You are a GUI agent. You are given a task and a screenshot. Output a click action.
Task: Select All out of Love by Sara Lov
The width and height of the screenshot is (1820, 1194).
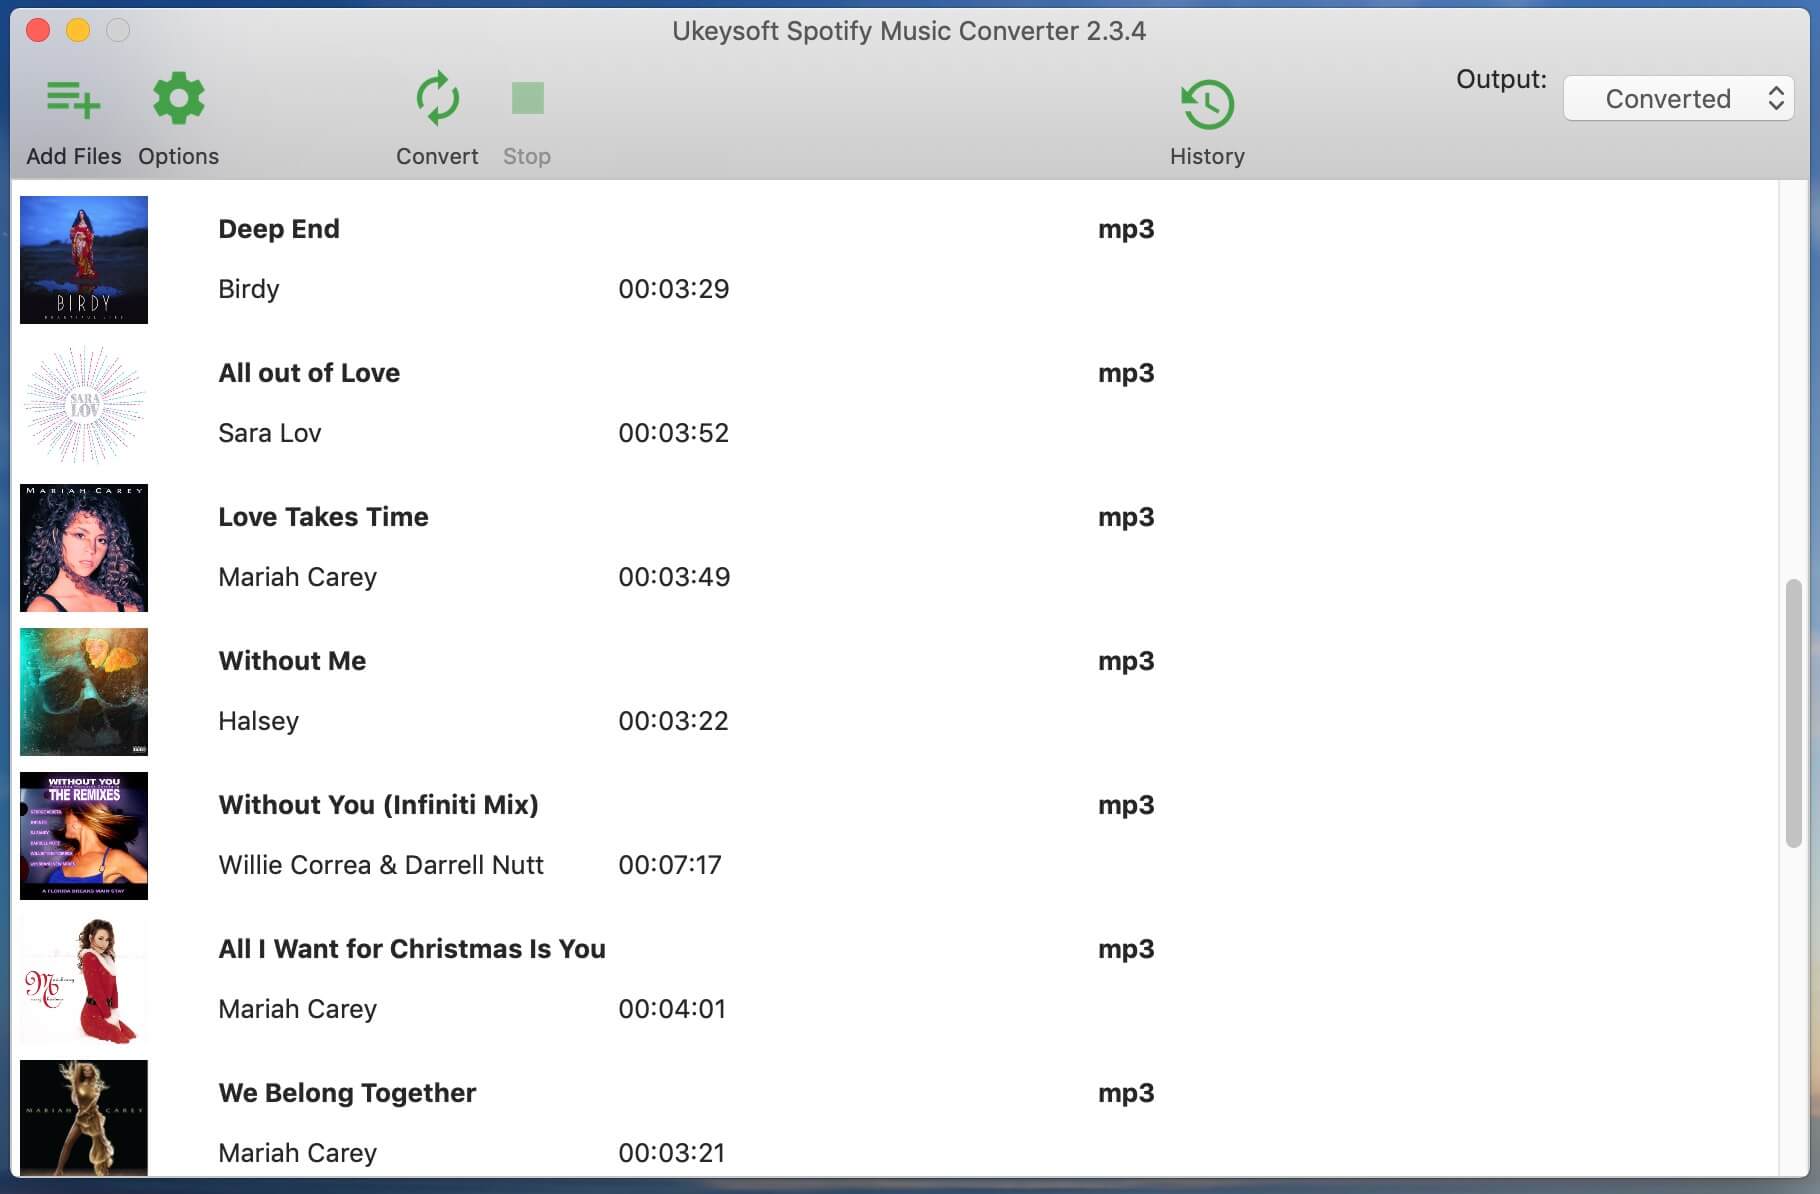click(x=309, y=372)
